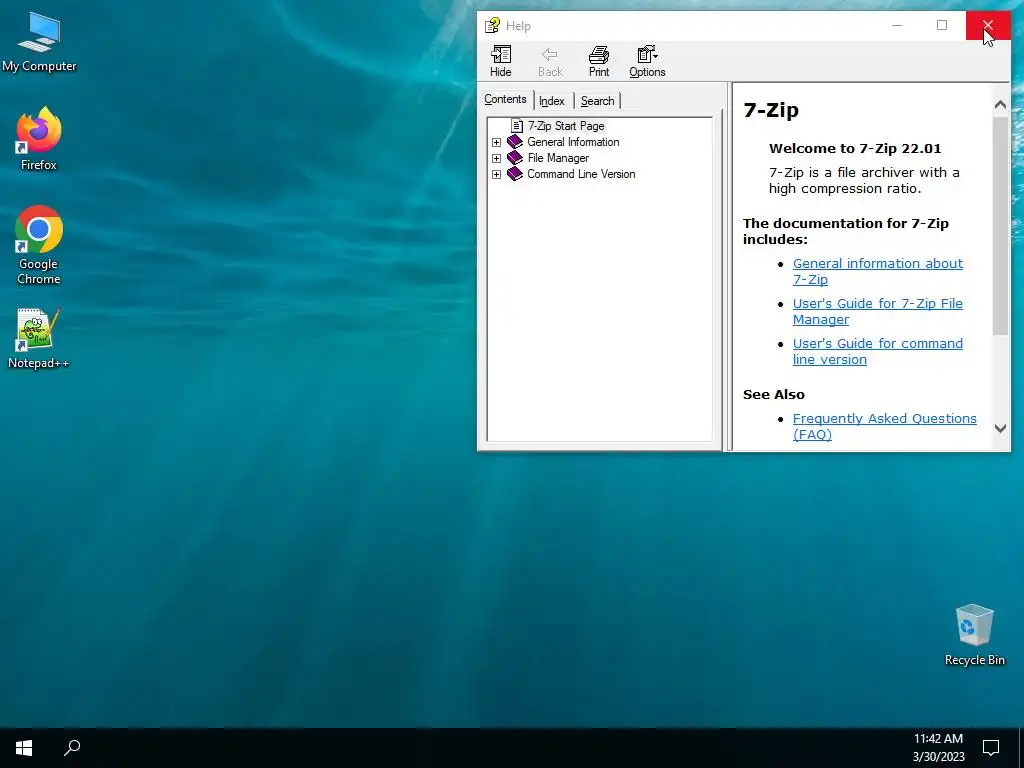This screenshot has height=768, width=1024.
Task: Click the help page scroll down arrow
Action: tap(1000, 428)
